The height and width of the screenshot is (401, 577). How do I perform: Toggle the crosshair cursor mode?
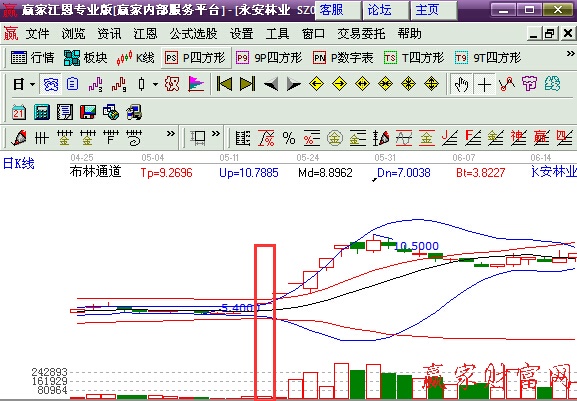tap(484, 84)
